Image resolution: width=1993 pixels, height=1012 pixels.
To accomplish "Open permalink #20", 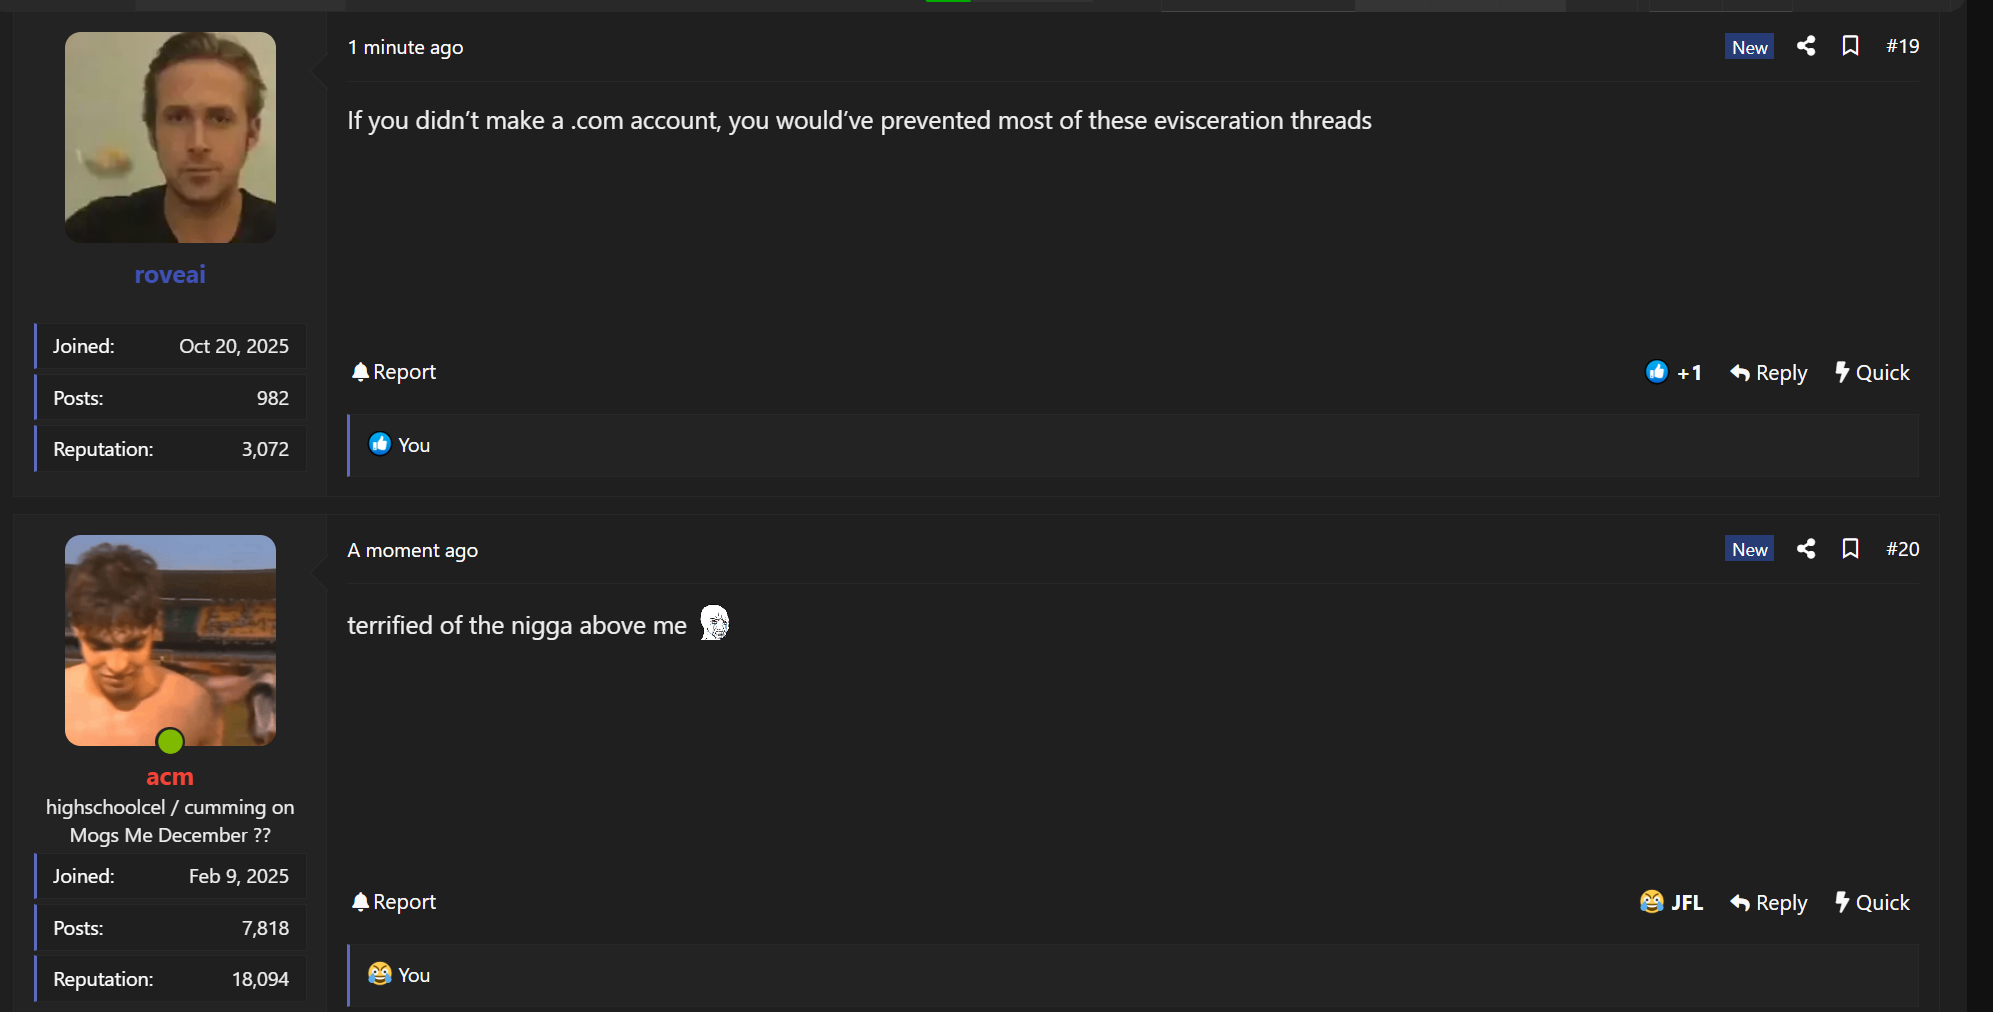I will click(1902, 549).
